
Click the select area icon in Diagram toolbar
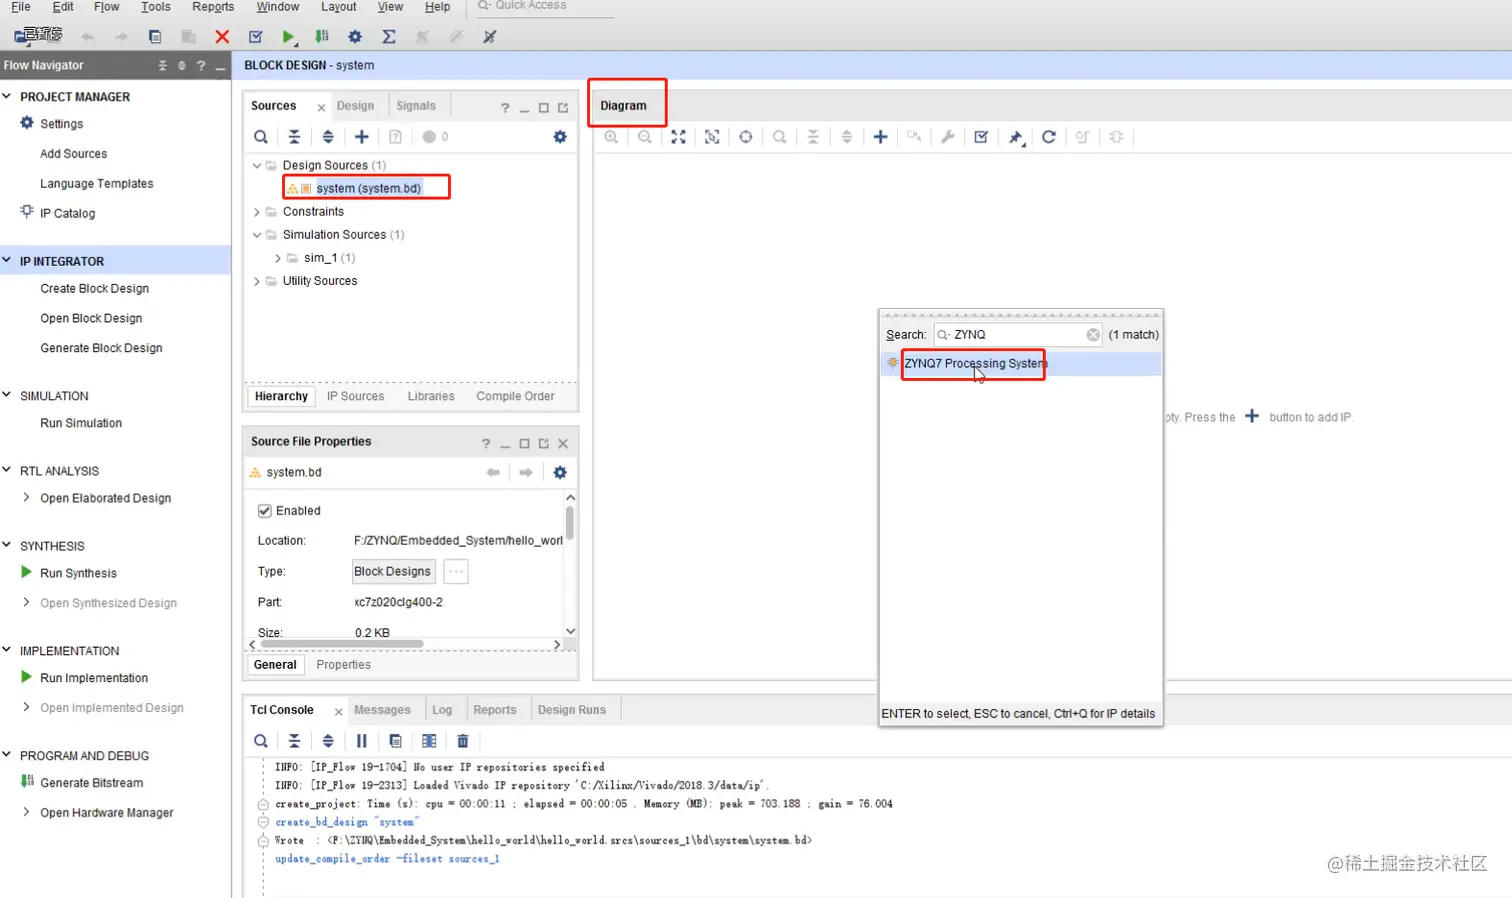(712, 137)
